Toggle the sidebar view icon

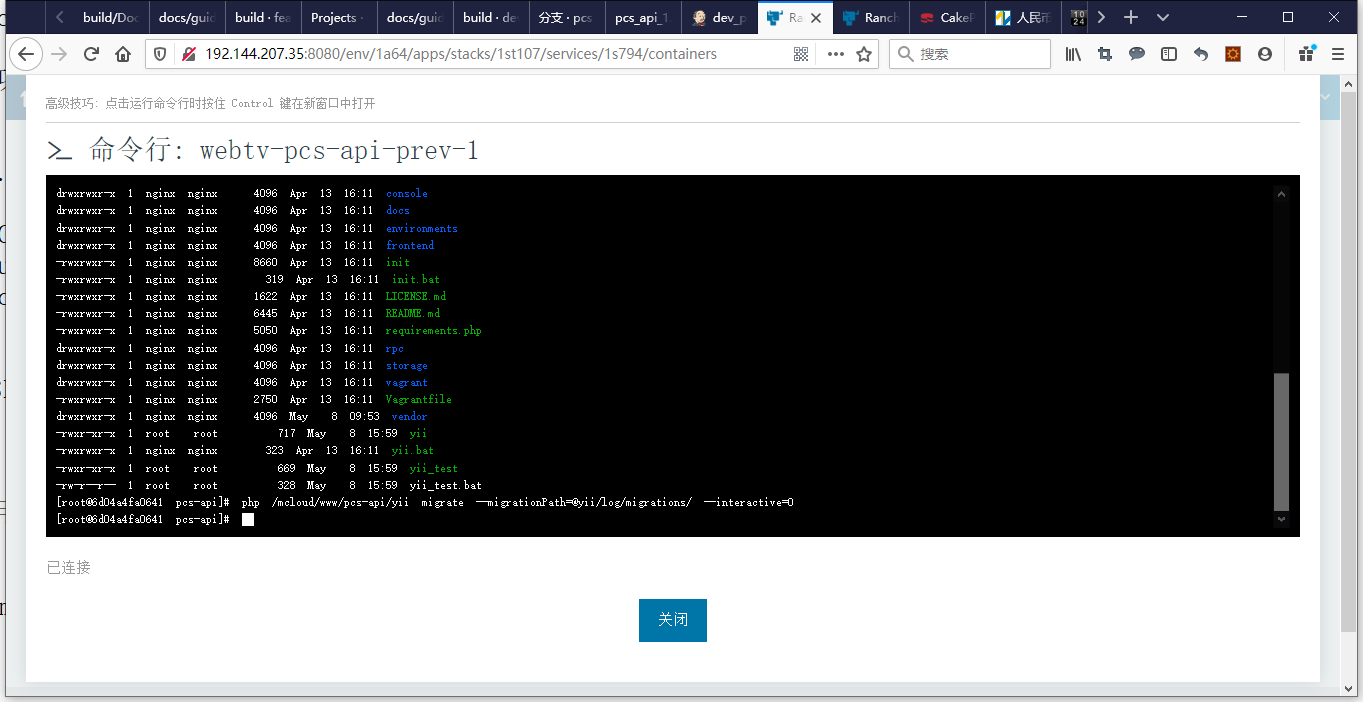point(1169,54)
